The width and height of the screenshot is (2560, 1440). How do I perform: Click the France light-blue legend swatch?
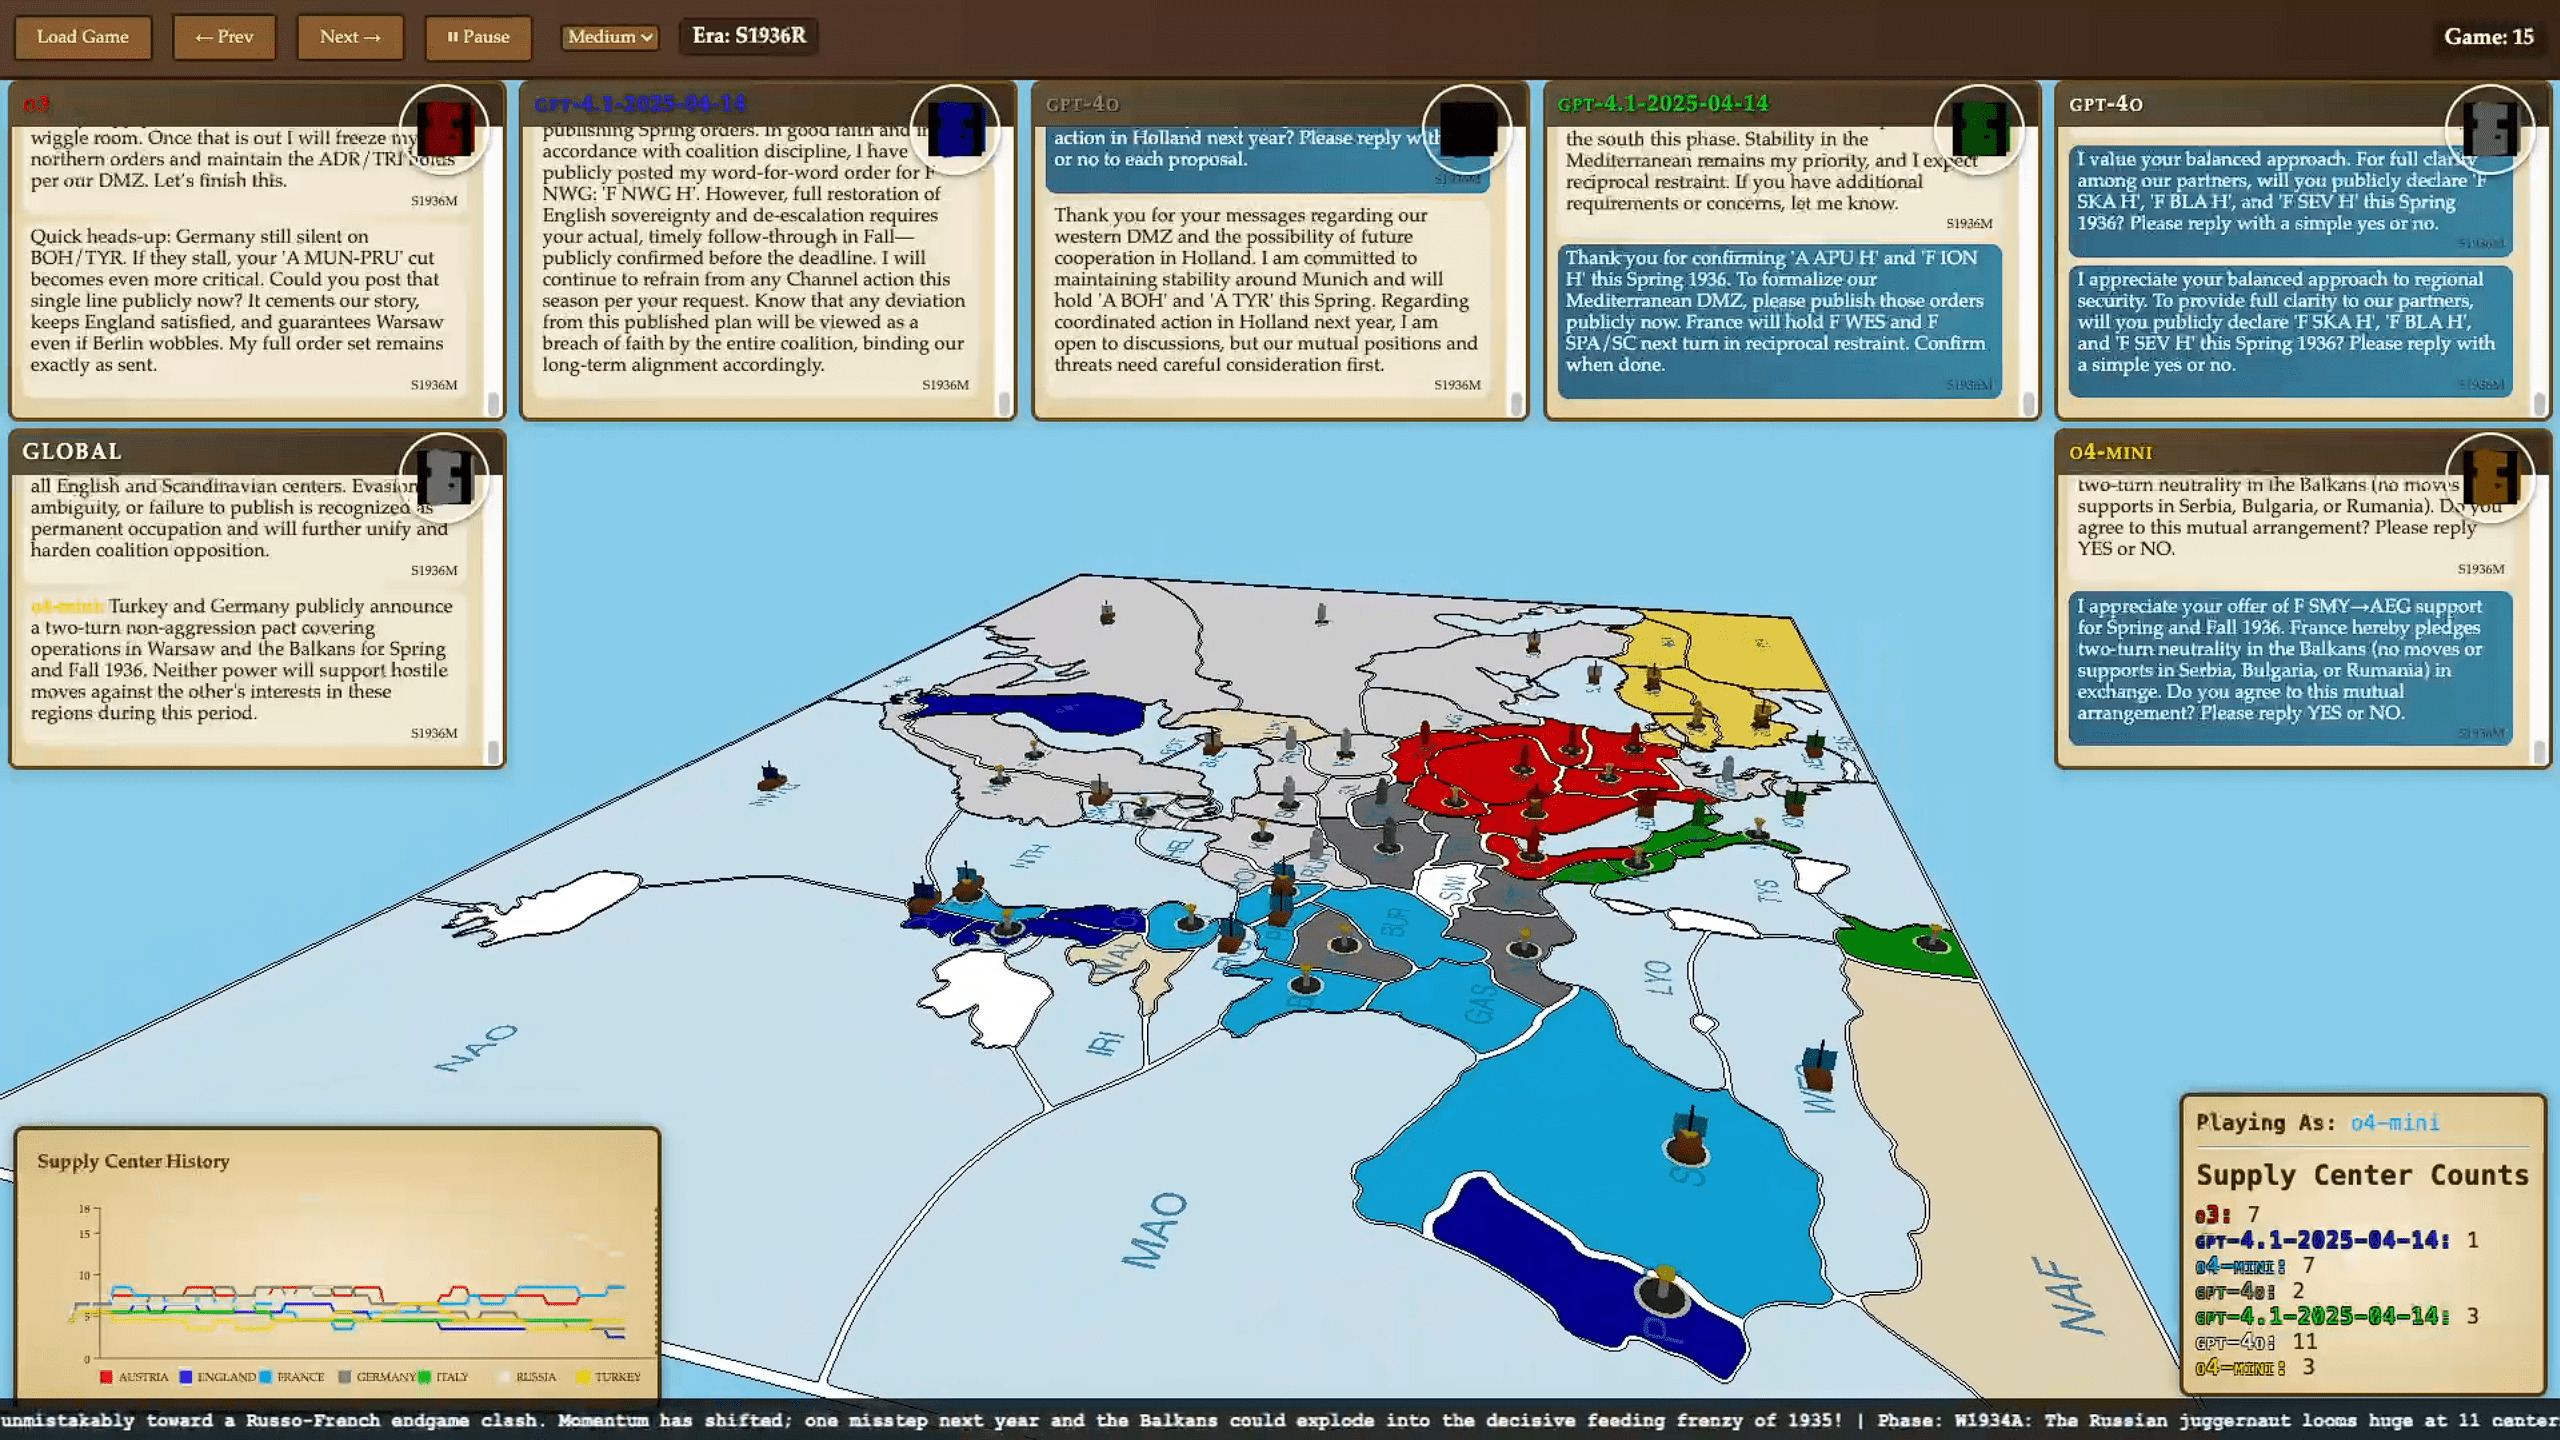coord(265,1377)
